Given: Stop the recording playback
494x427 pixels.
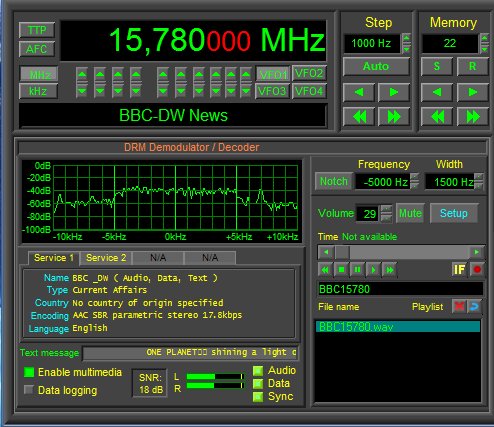Looking at the screenshot, I should 341,270.
